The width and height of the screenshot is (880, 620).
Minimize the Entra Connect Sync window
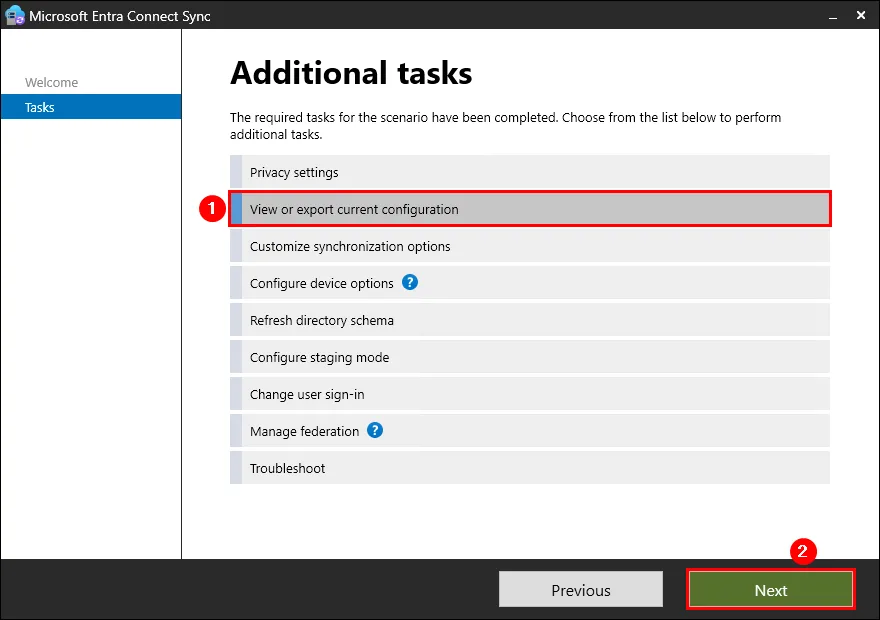pyautogui.click(x=833, y=16)
